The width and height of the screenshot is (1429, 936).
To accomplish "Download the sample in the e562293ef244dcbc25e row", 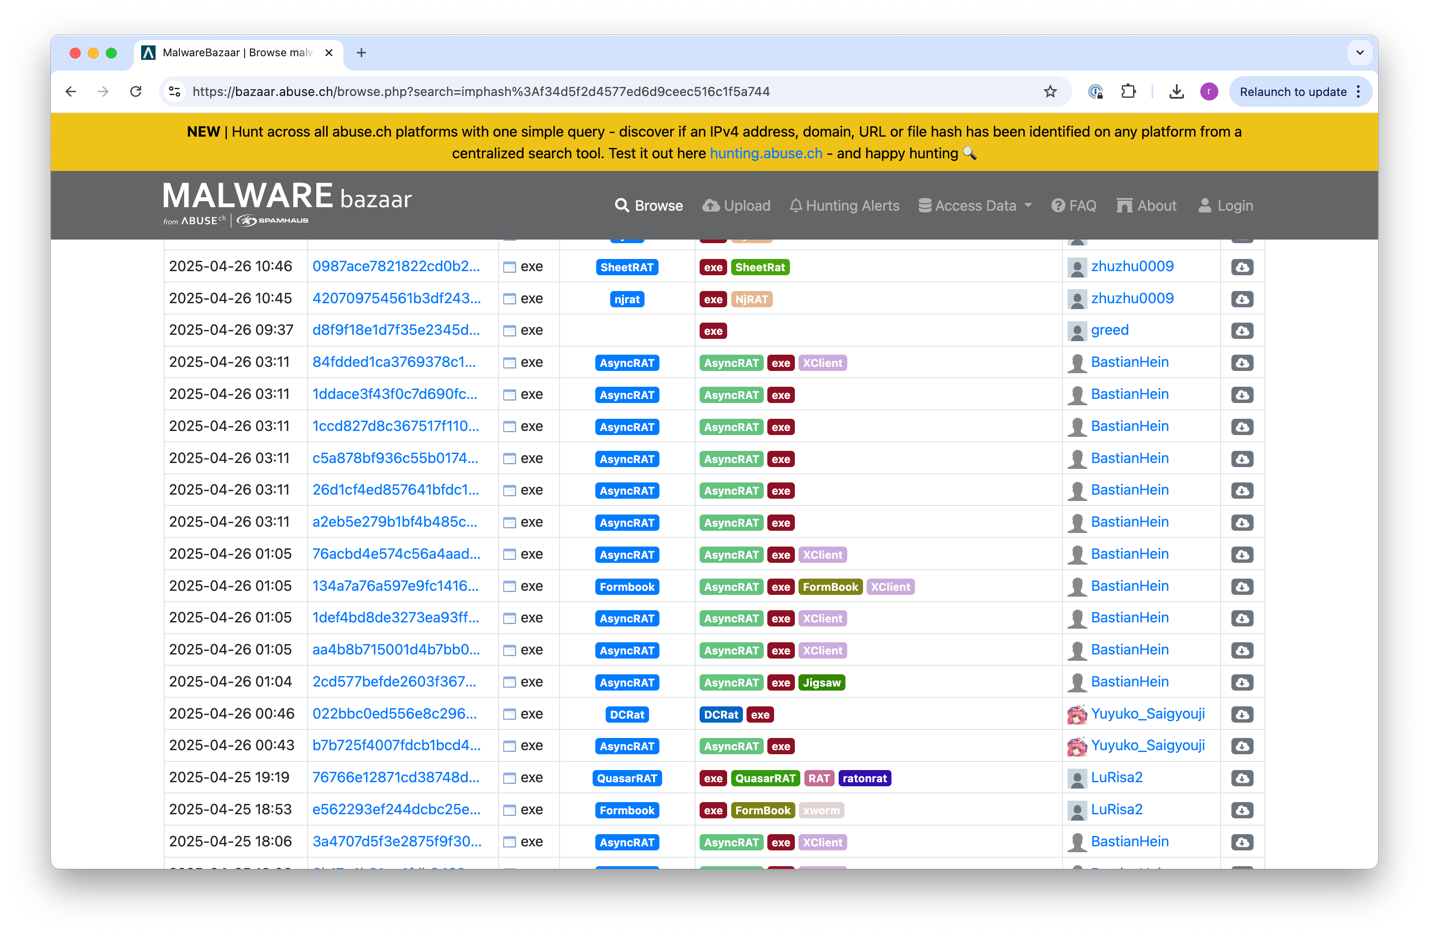I will coord(1242,810).
